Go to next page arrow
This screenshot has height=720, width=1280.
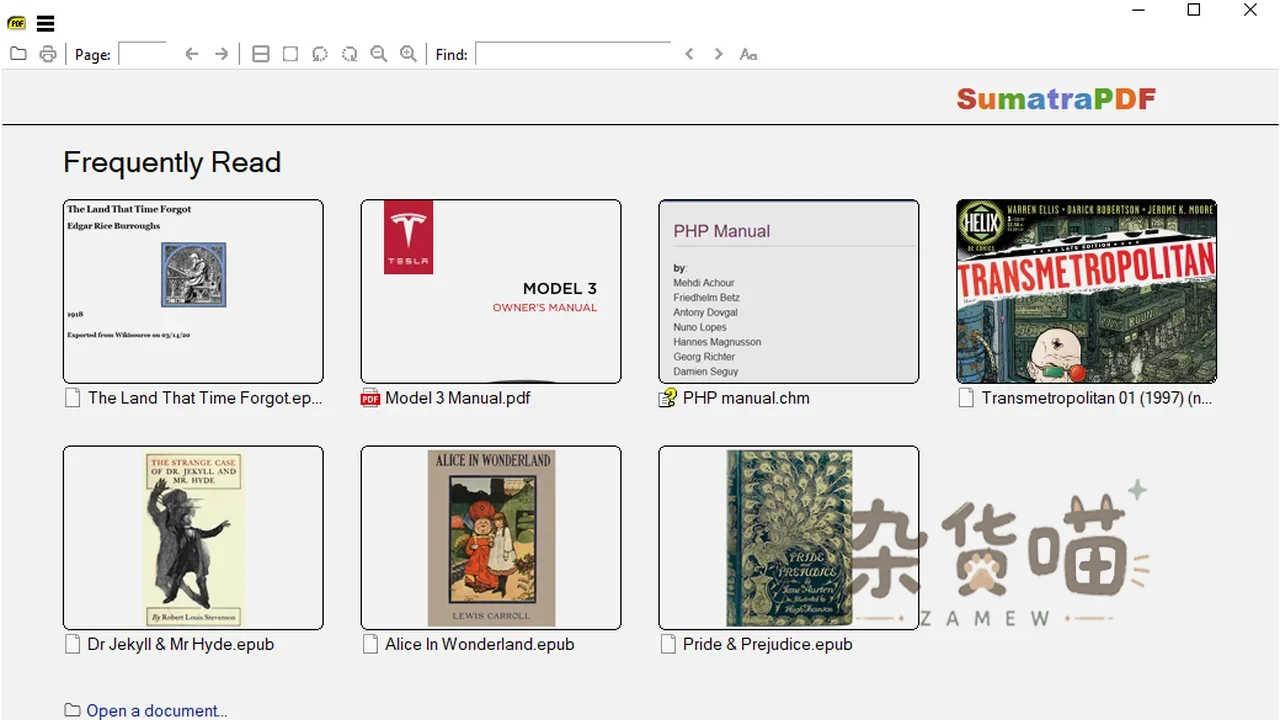coord(221,54)
